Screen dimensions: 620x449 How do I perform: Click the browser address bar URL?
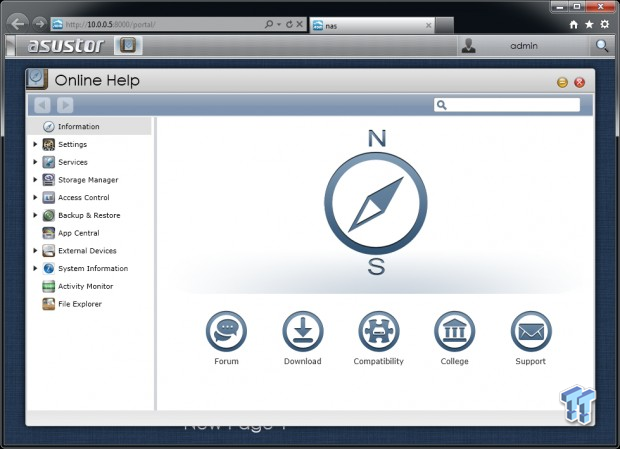coord(111,25)
